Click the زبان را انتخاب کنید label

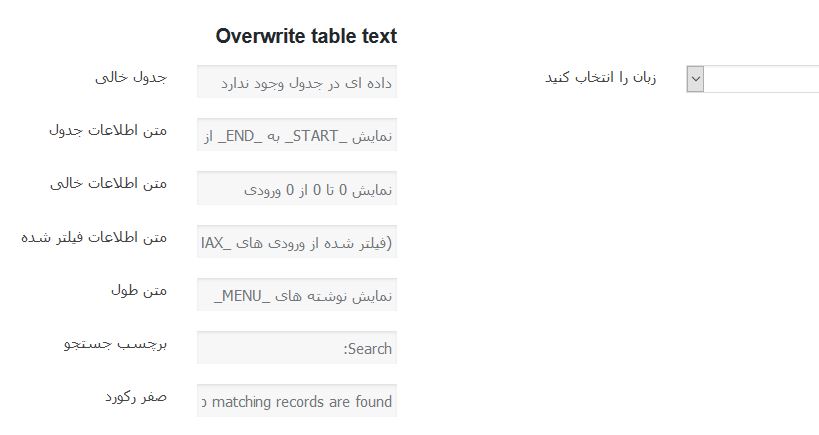pos(601,77)
